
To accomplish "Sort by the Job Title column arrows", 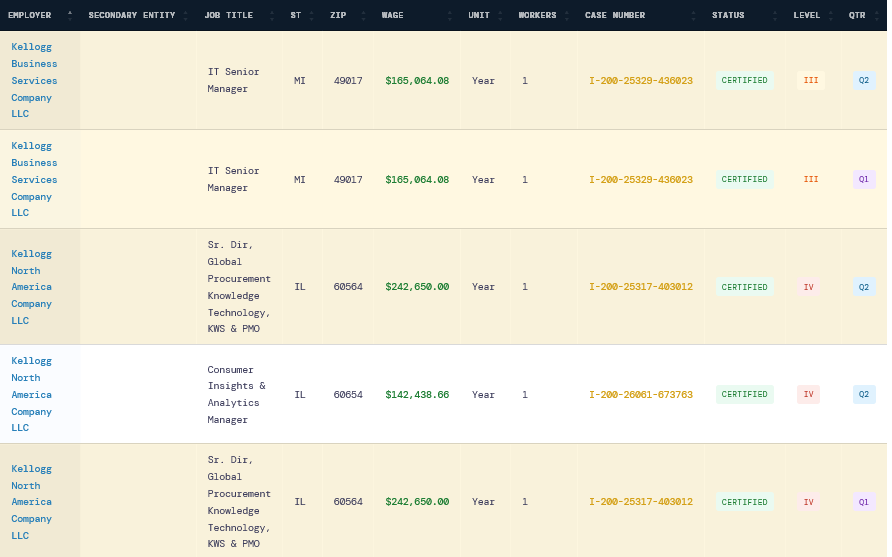I will 272,15.
